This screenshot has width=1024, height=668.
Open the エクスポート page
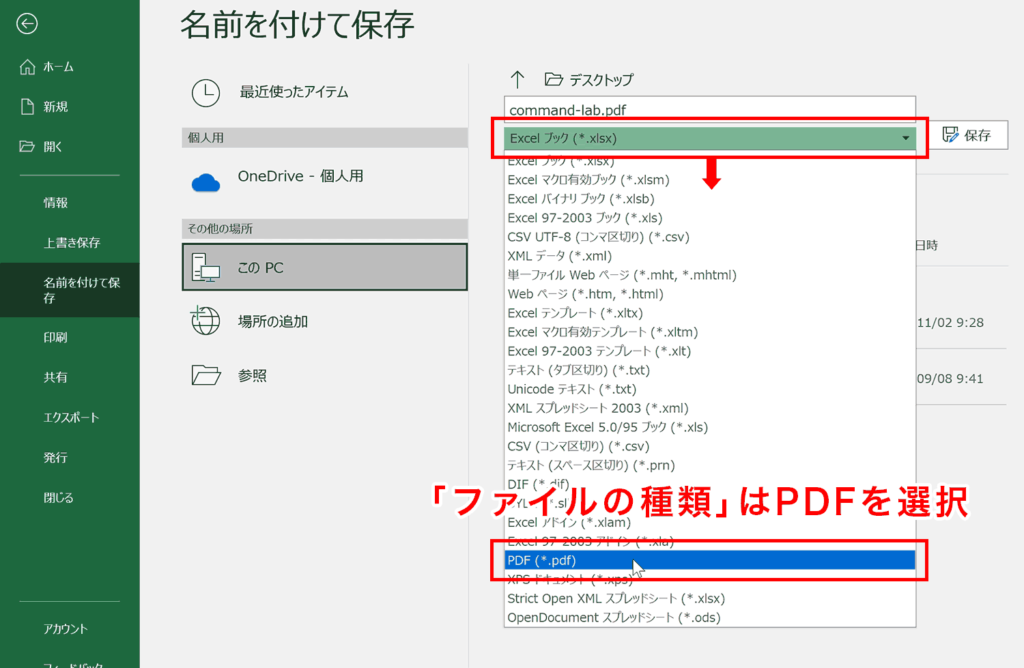pyautogui.click(x=69, y=417)
